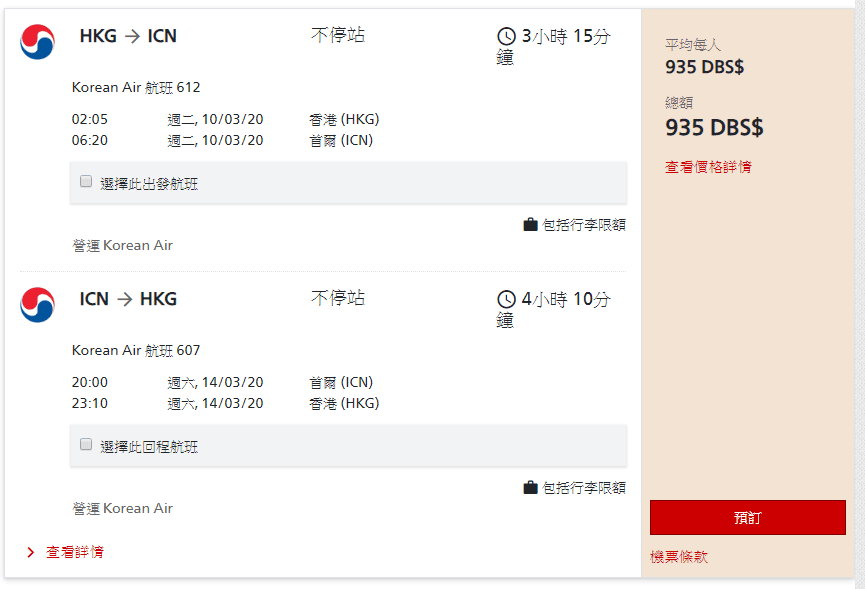Open the 機票條款 ticket terms link
The height and width of the screenshot is (589, 865).
(x=679, y=557)
